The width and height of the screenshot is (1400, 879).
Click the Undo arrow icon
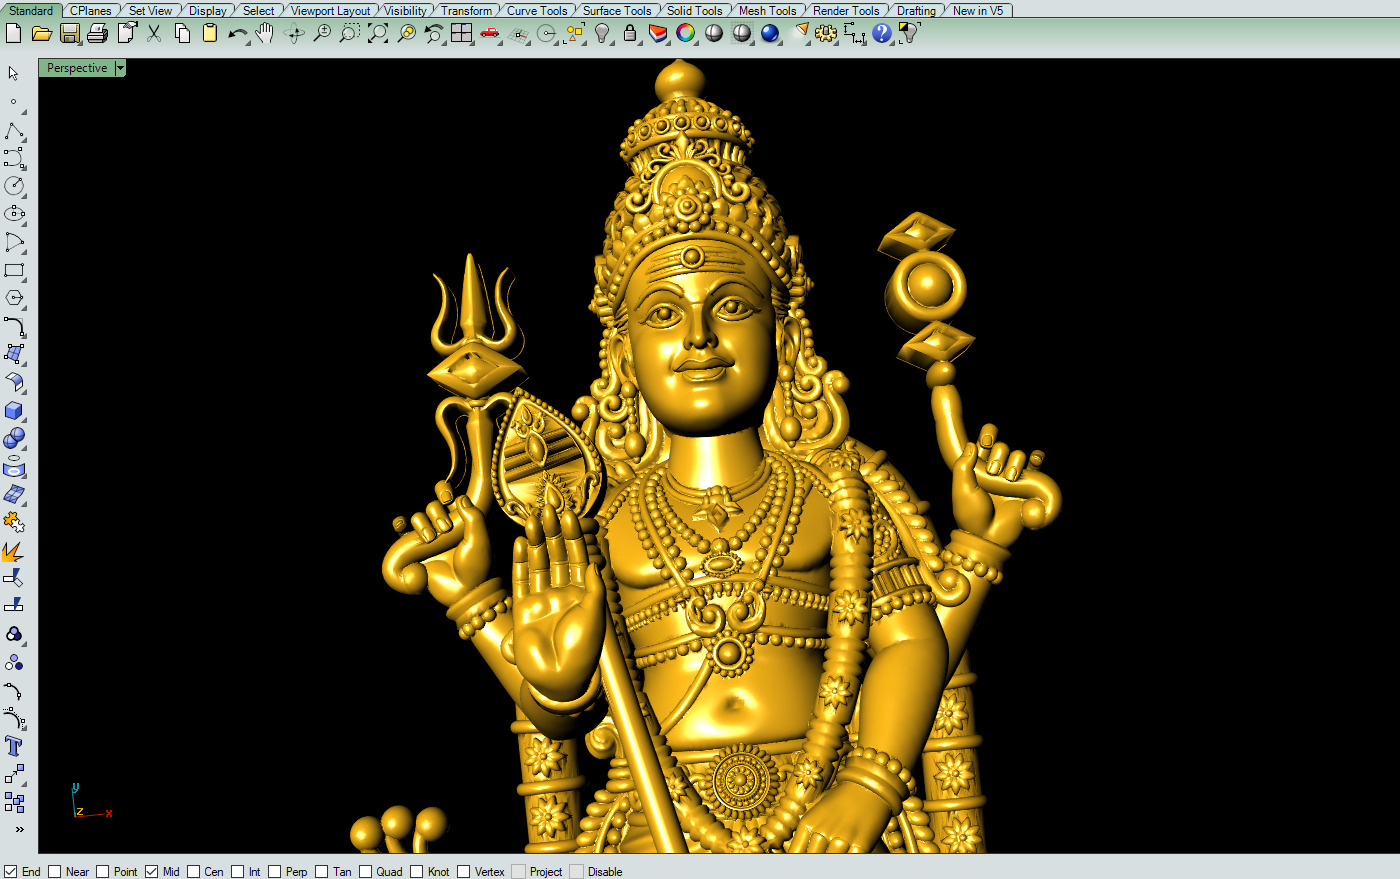237,33
